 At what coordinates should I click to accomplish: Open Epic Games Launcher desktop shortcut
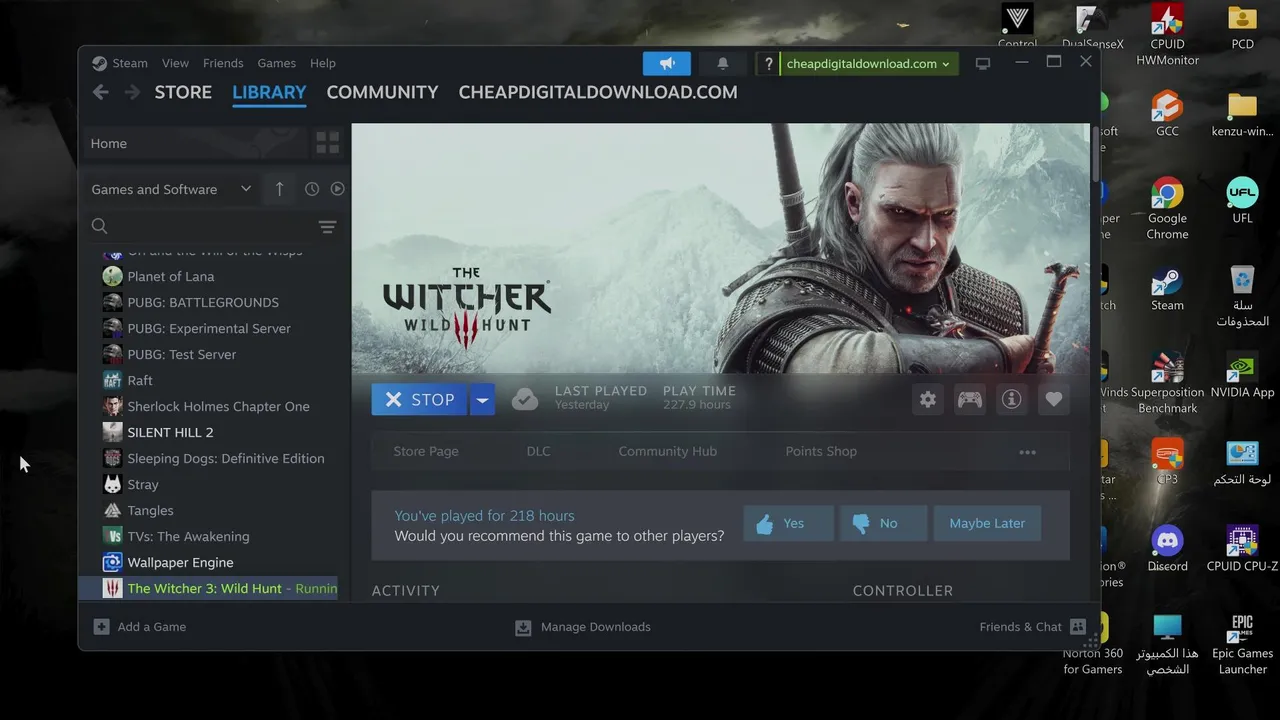tap(1242, 645)
